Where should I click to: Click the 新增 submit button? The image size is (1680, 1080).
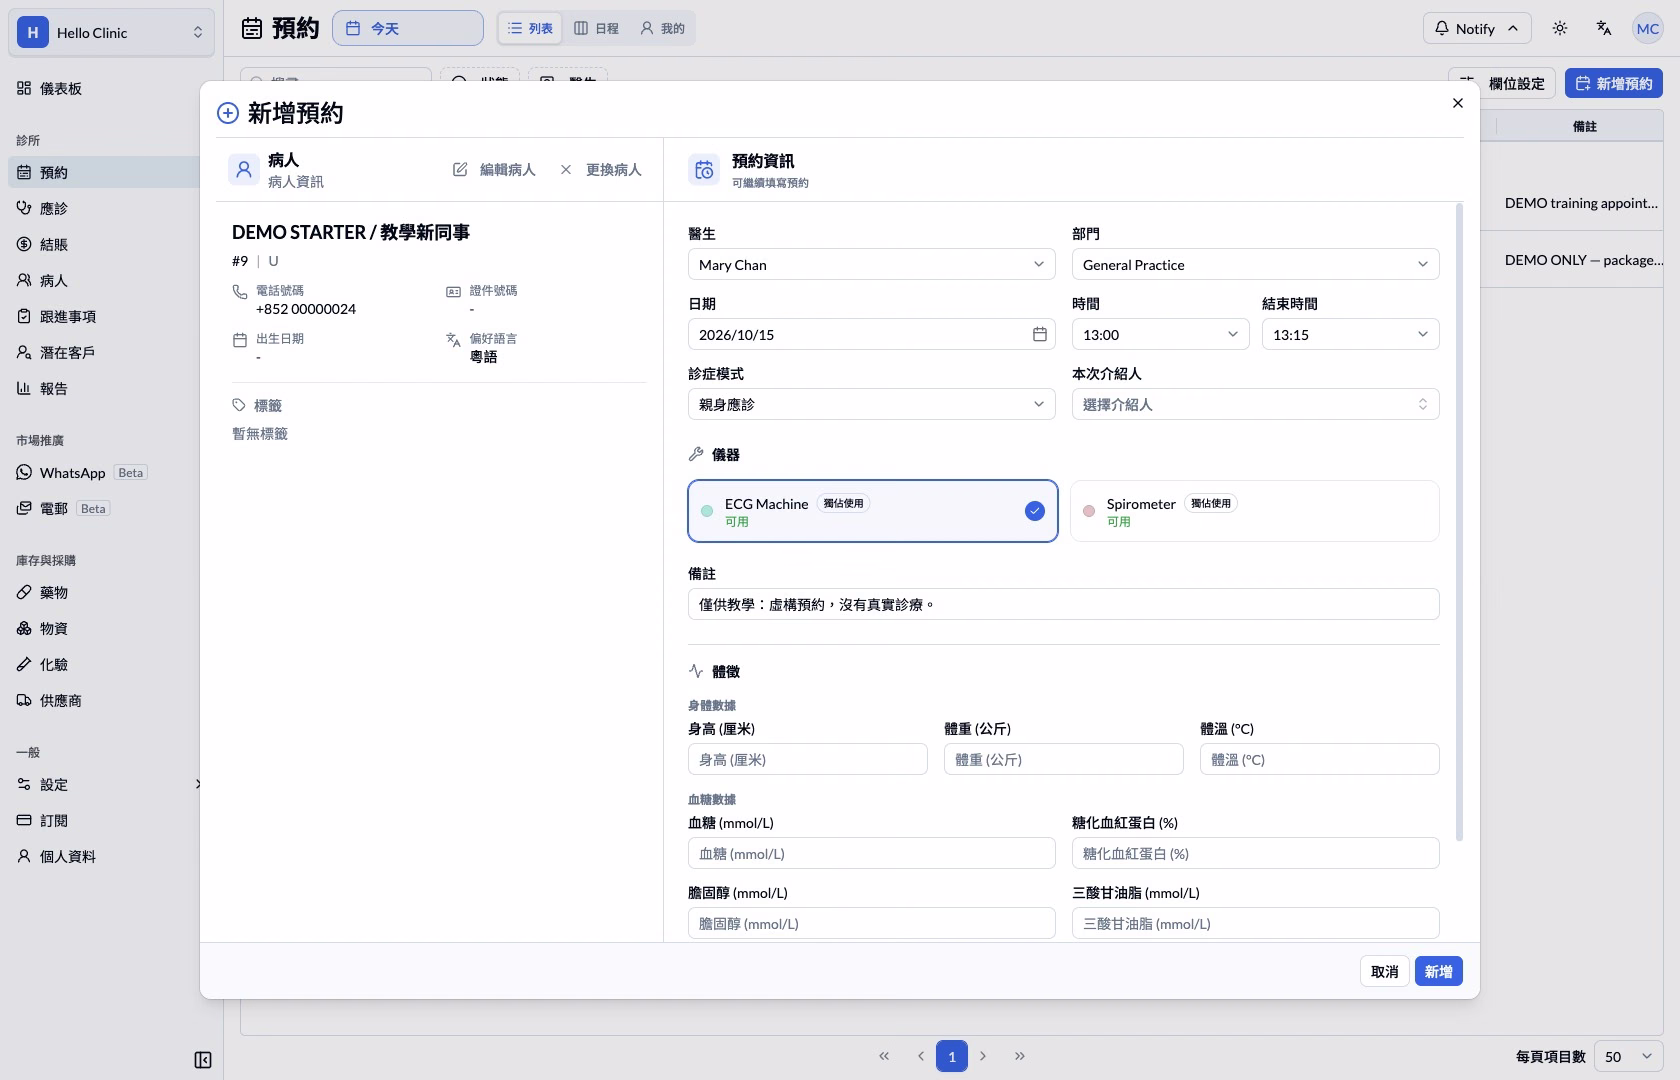tap(1438, 971)
